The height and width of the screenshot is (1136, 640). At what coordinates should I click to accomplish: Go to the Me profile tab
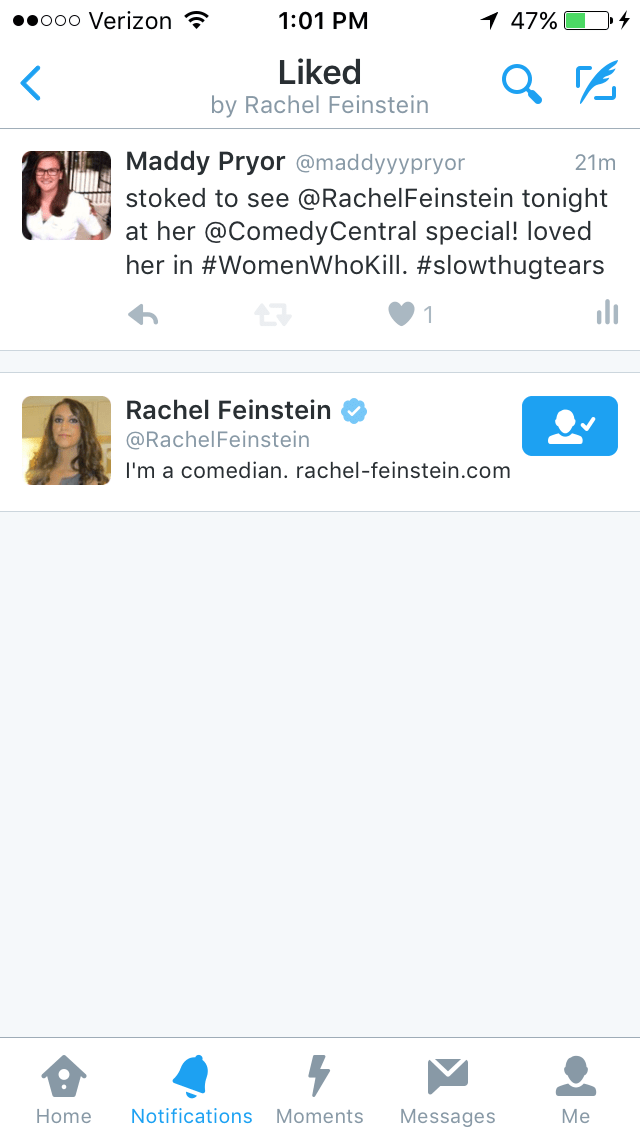[575, 1089]
